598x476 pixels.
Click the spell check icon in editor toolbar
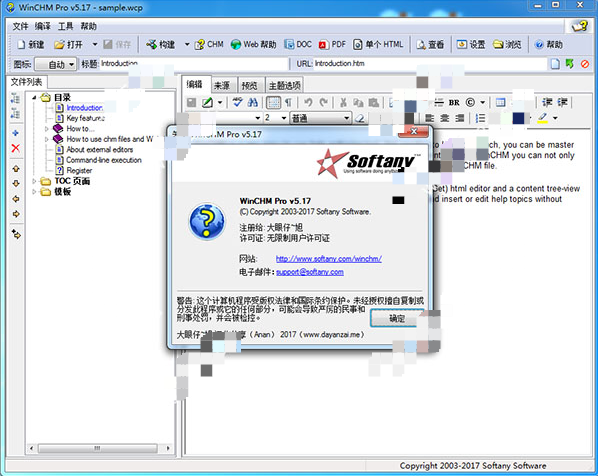tap(238, 102)
